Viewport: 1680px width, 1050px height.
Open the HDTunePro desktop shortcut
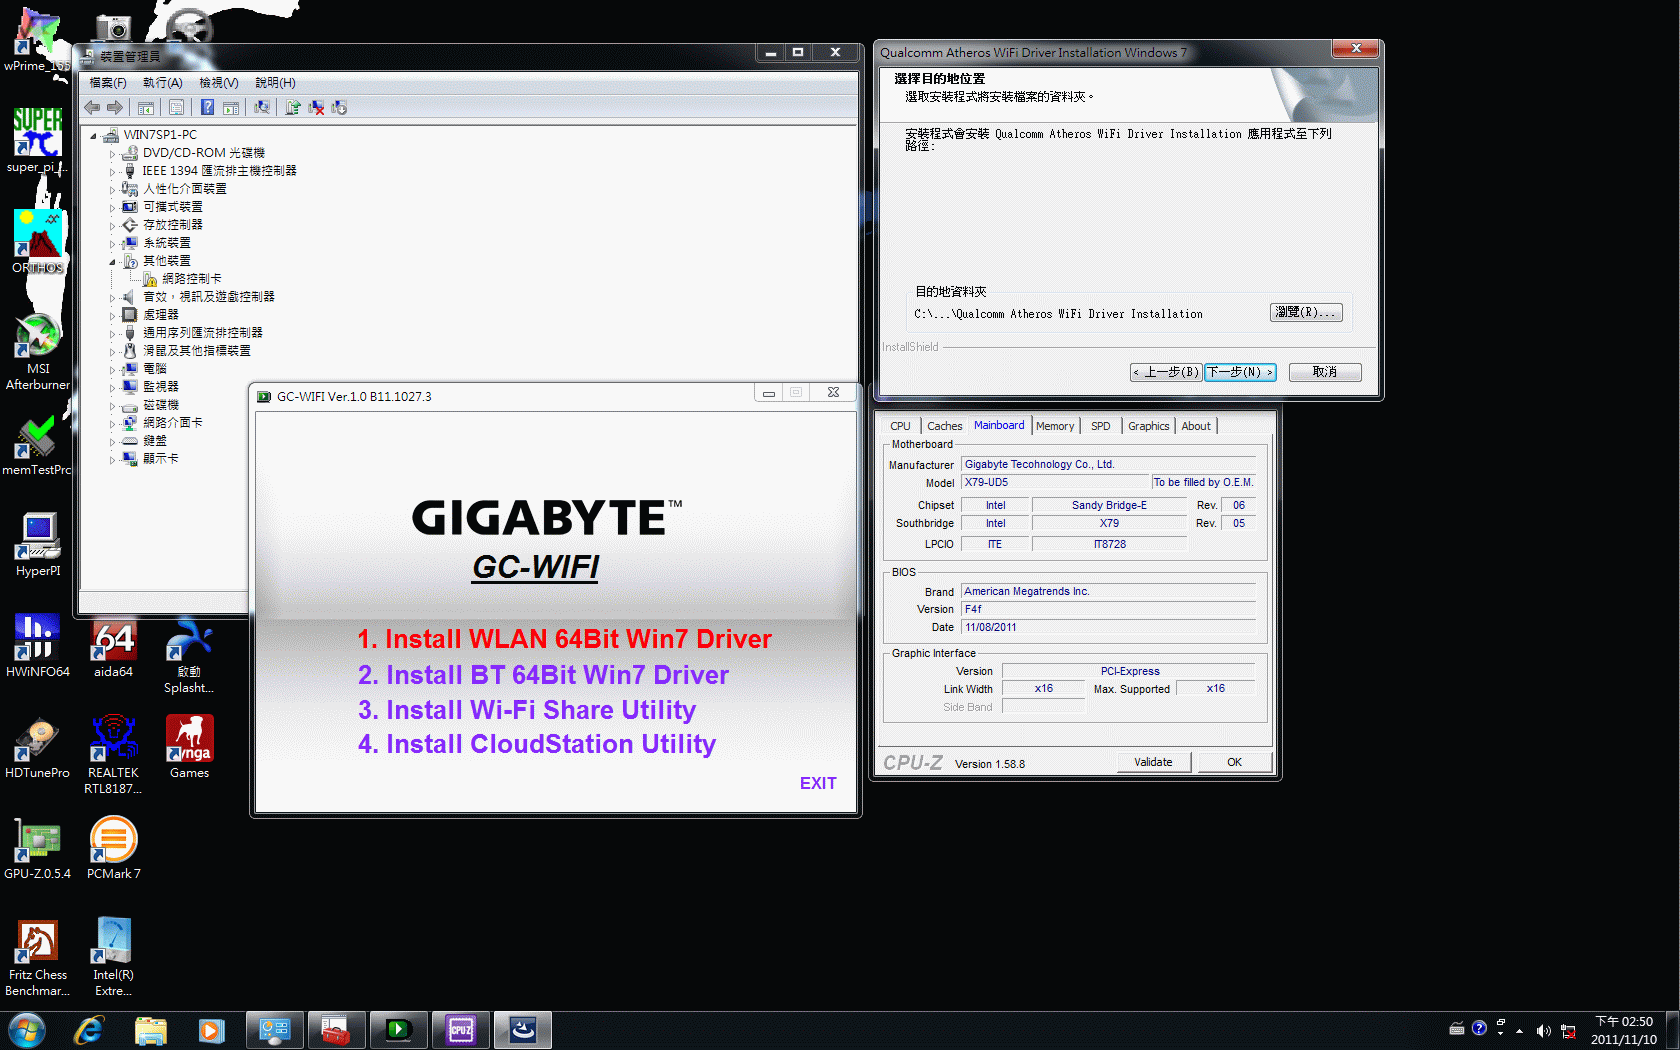38,747
